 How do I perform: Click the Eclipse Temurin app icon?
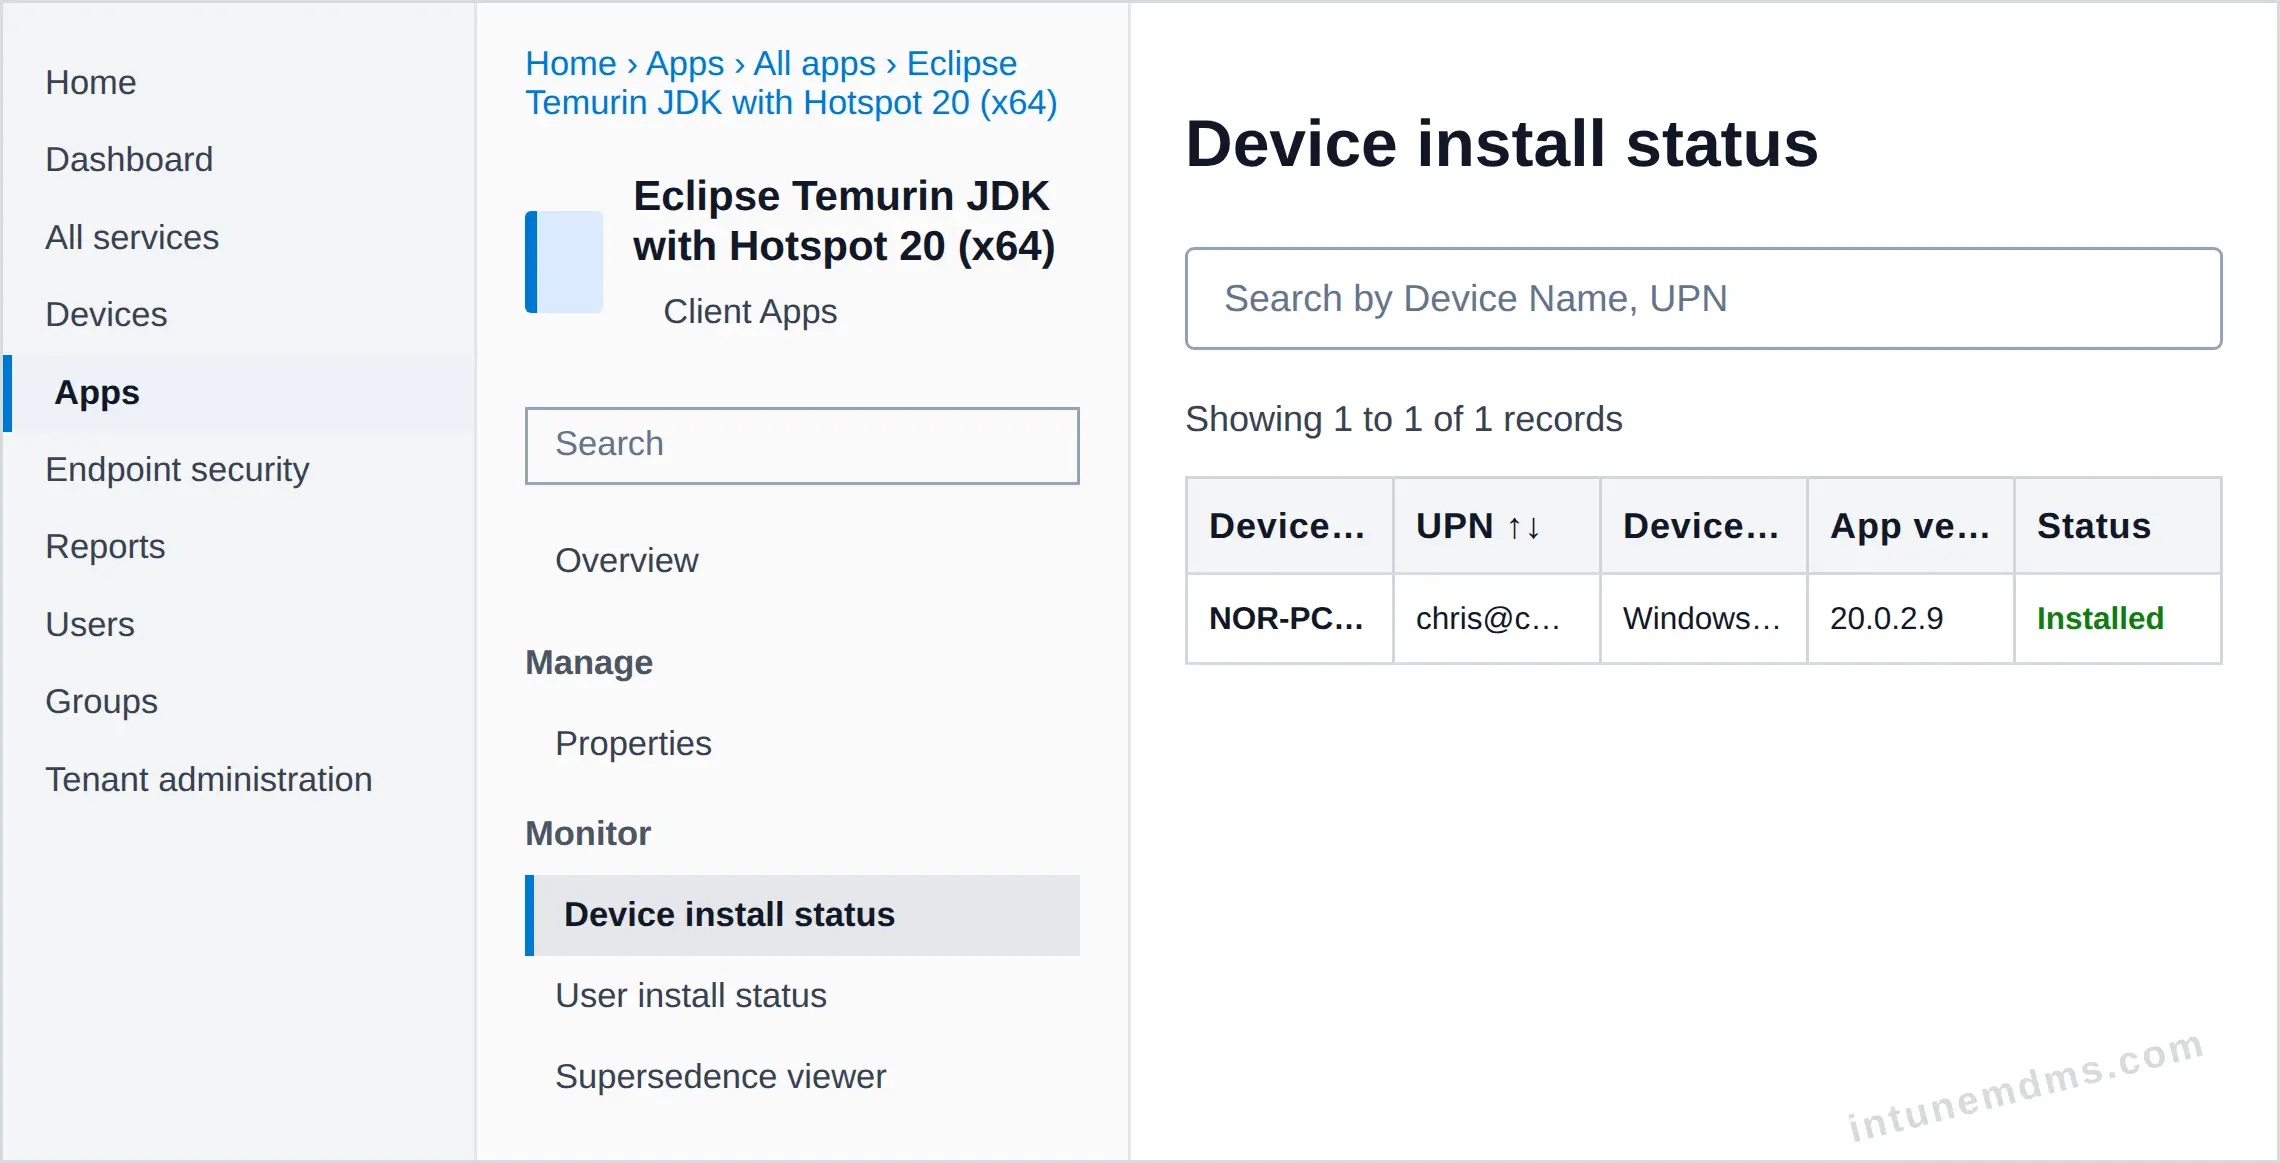(564, 261)
